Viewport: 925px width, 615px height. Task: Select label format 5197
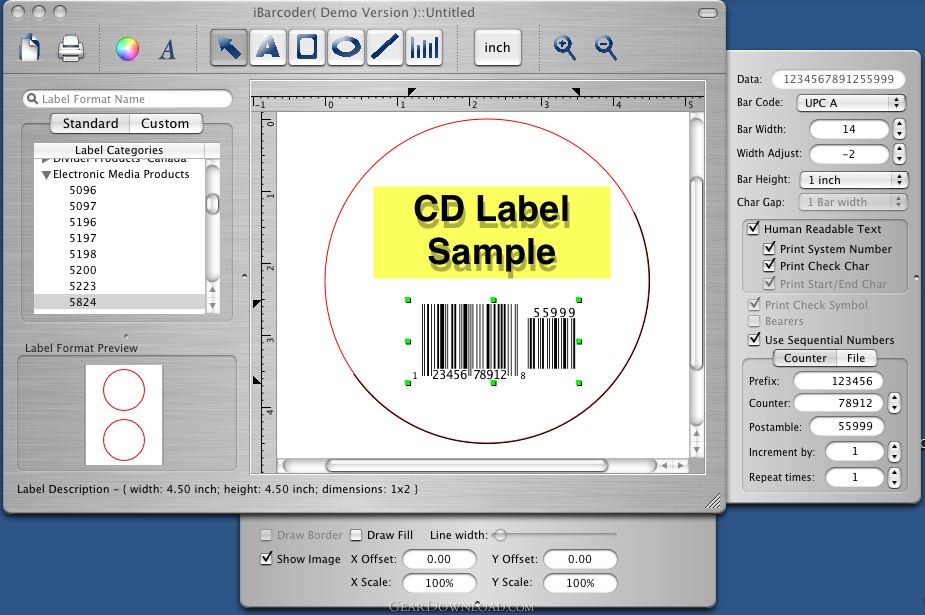[x=83, y=238]
